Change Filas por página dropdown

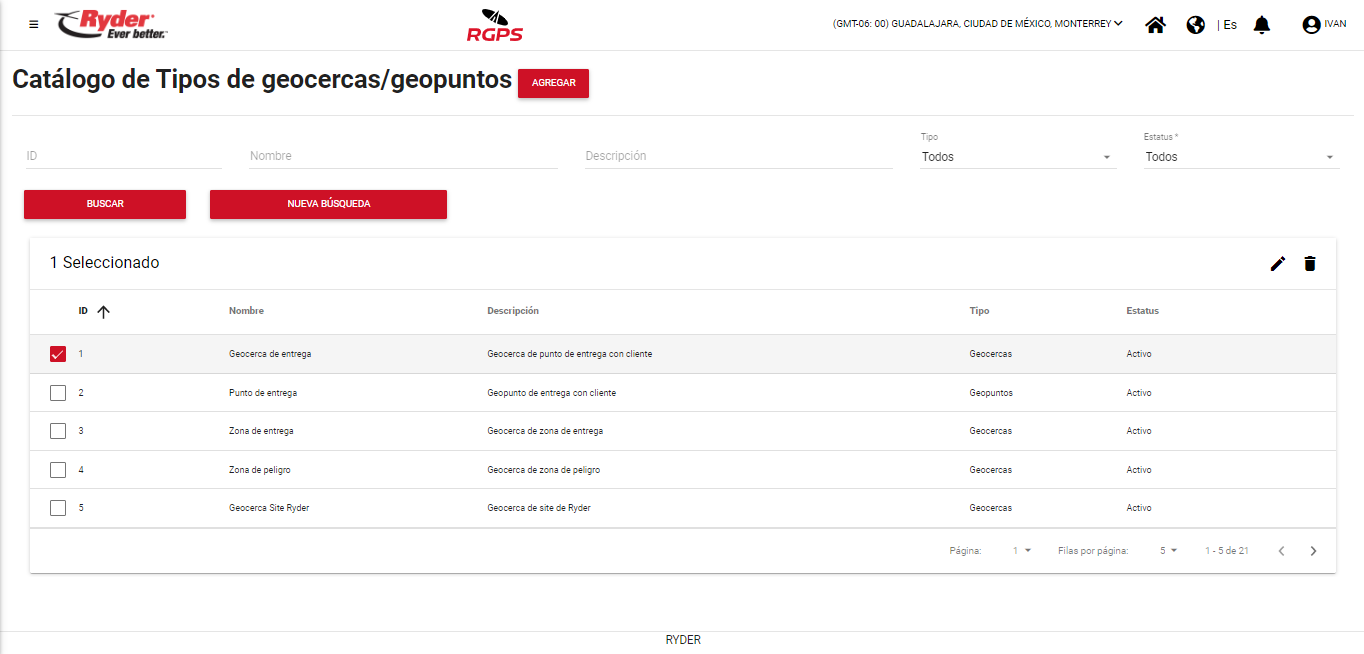click(1168, 551)
